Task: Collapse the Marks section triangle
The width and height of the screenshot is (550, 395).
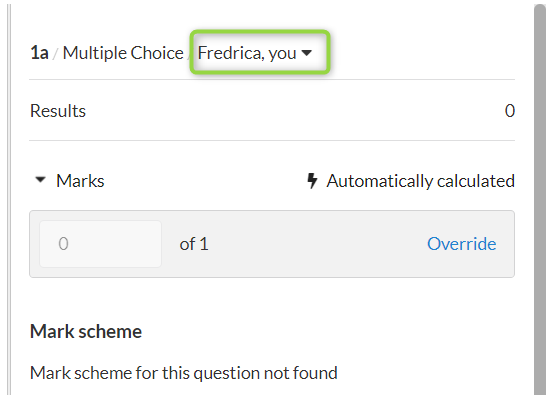Action: click(x=41, y=180)
